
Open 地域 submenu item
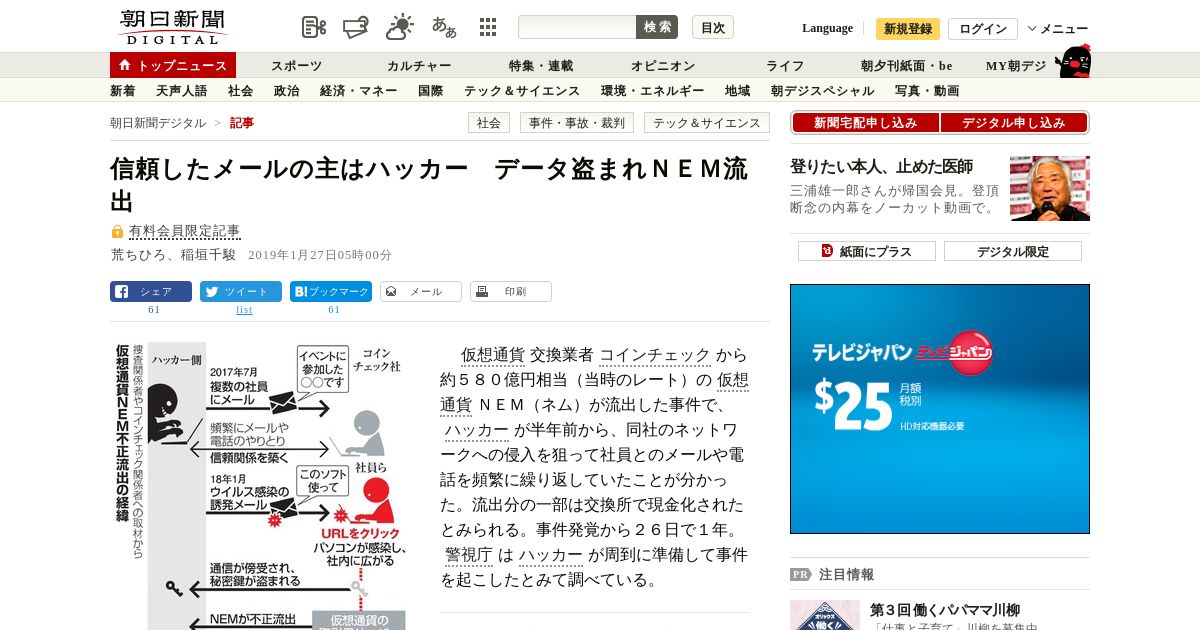click(737, 91)
